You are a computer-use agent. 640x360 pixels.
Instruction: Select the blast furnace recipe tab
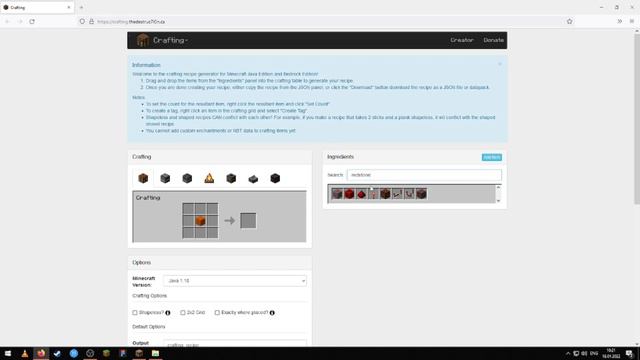[x=187, y=178]
